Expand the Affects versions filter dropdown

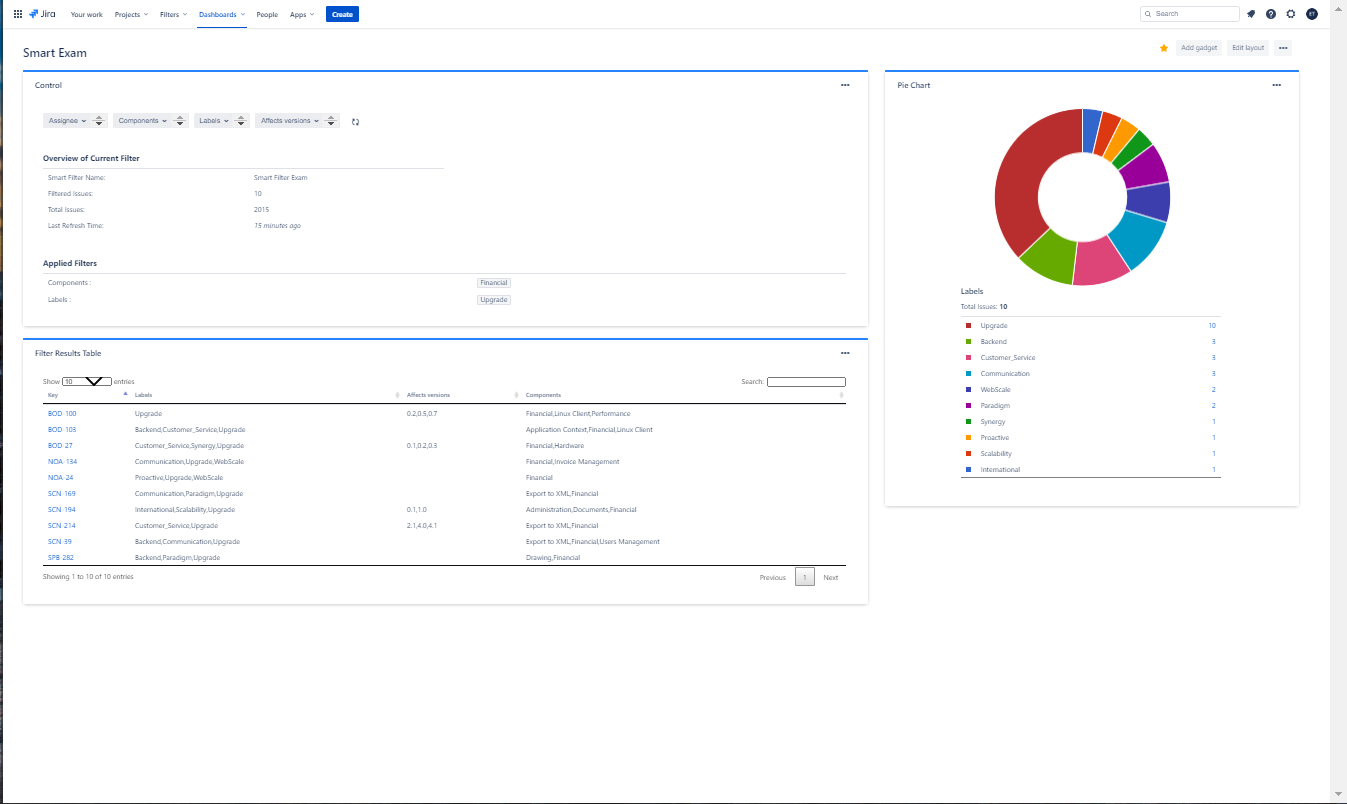tap(289, 121)
